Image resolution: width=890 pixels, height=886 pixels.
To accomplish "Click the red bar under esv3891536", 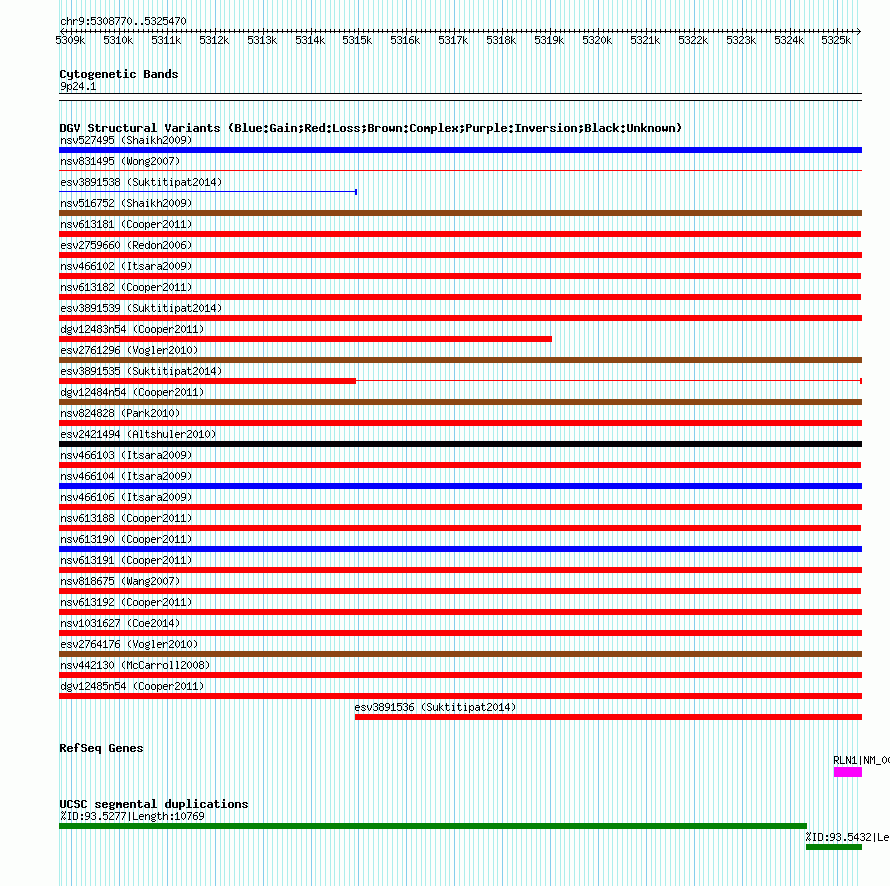I will coord(608,717).
